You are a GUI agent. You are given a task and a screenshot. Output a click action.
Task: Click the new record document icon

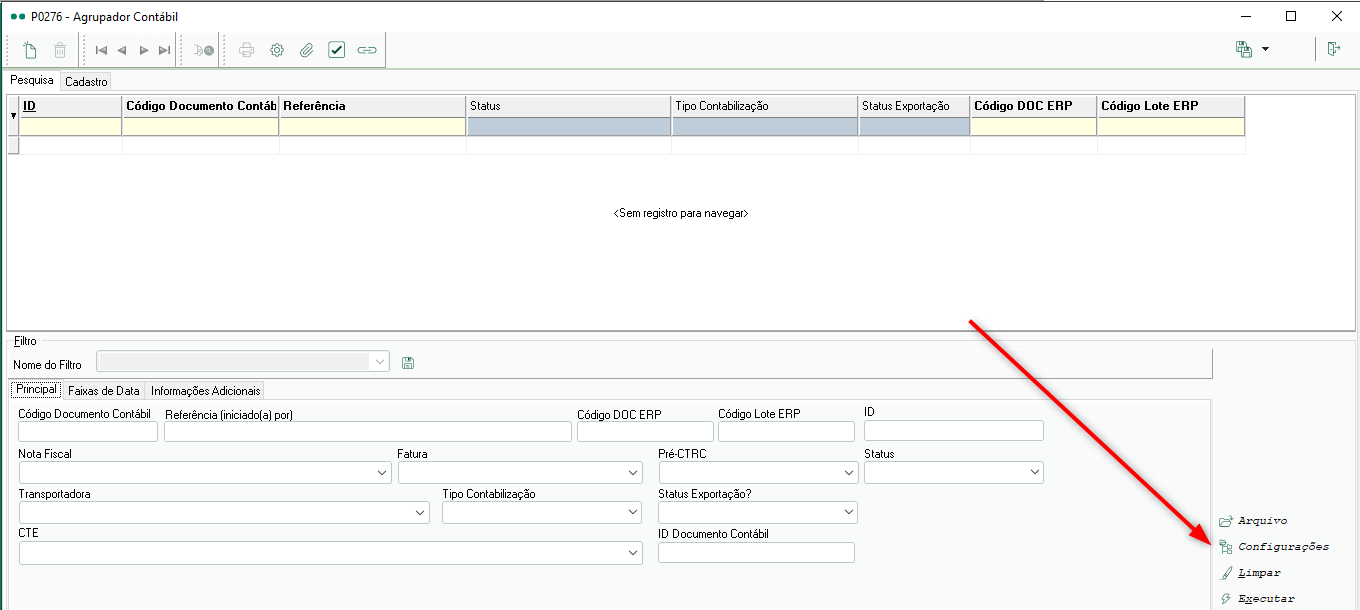(x=30, y=50)
